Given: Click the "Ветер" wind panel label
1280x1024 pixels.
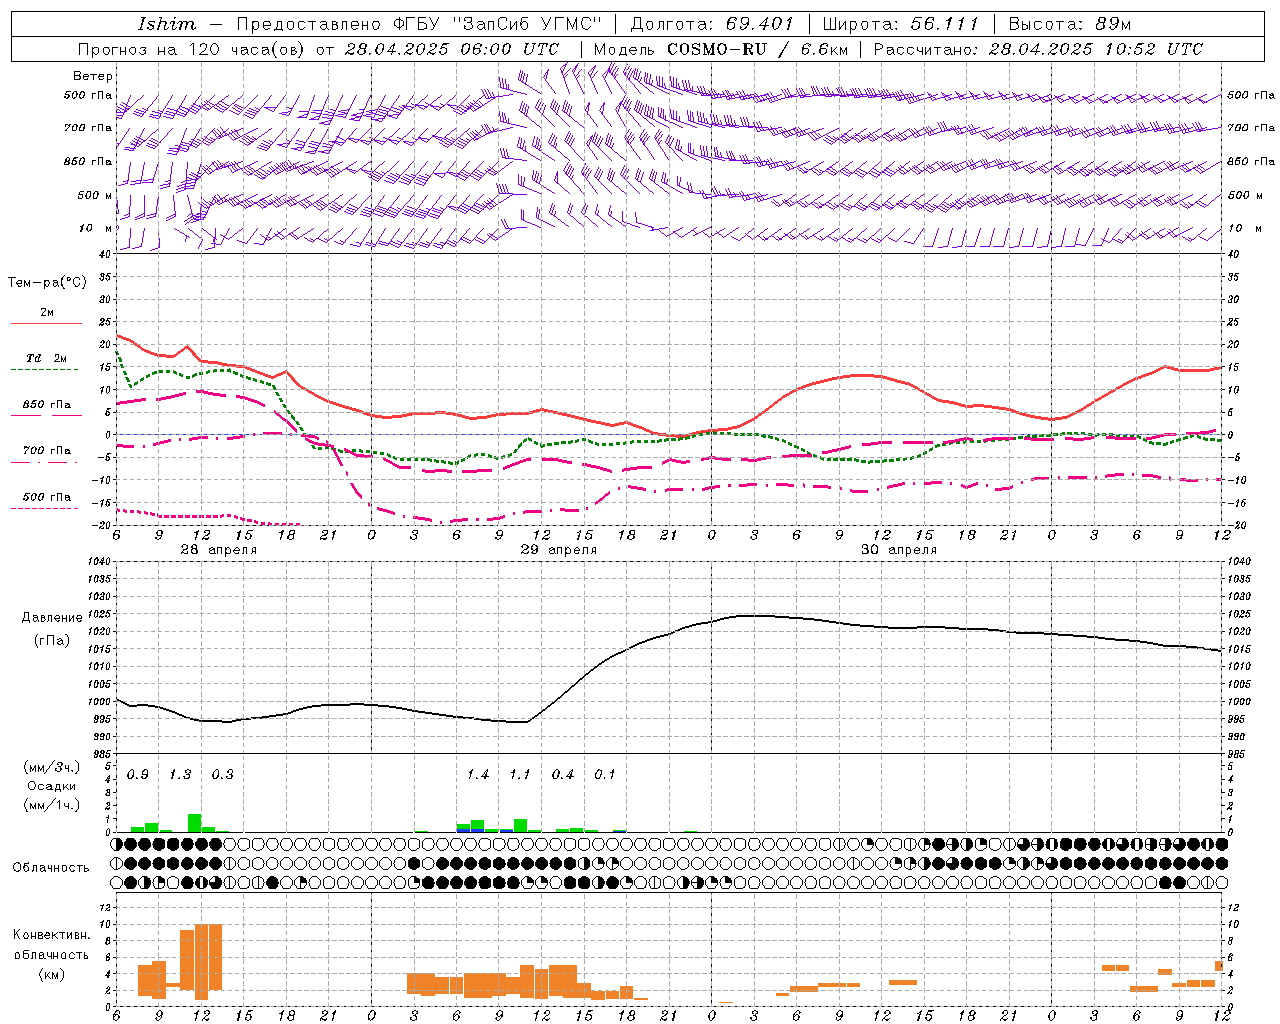Looking at the screenshot, I should 93,76.
